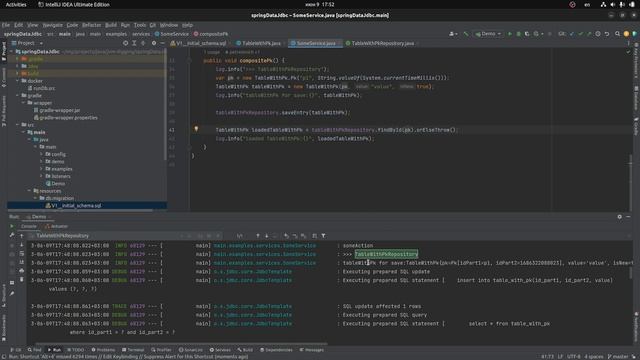Go to next search occurrence arrow

267,236
